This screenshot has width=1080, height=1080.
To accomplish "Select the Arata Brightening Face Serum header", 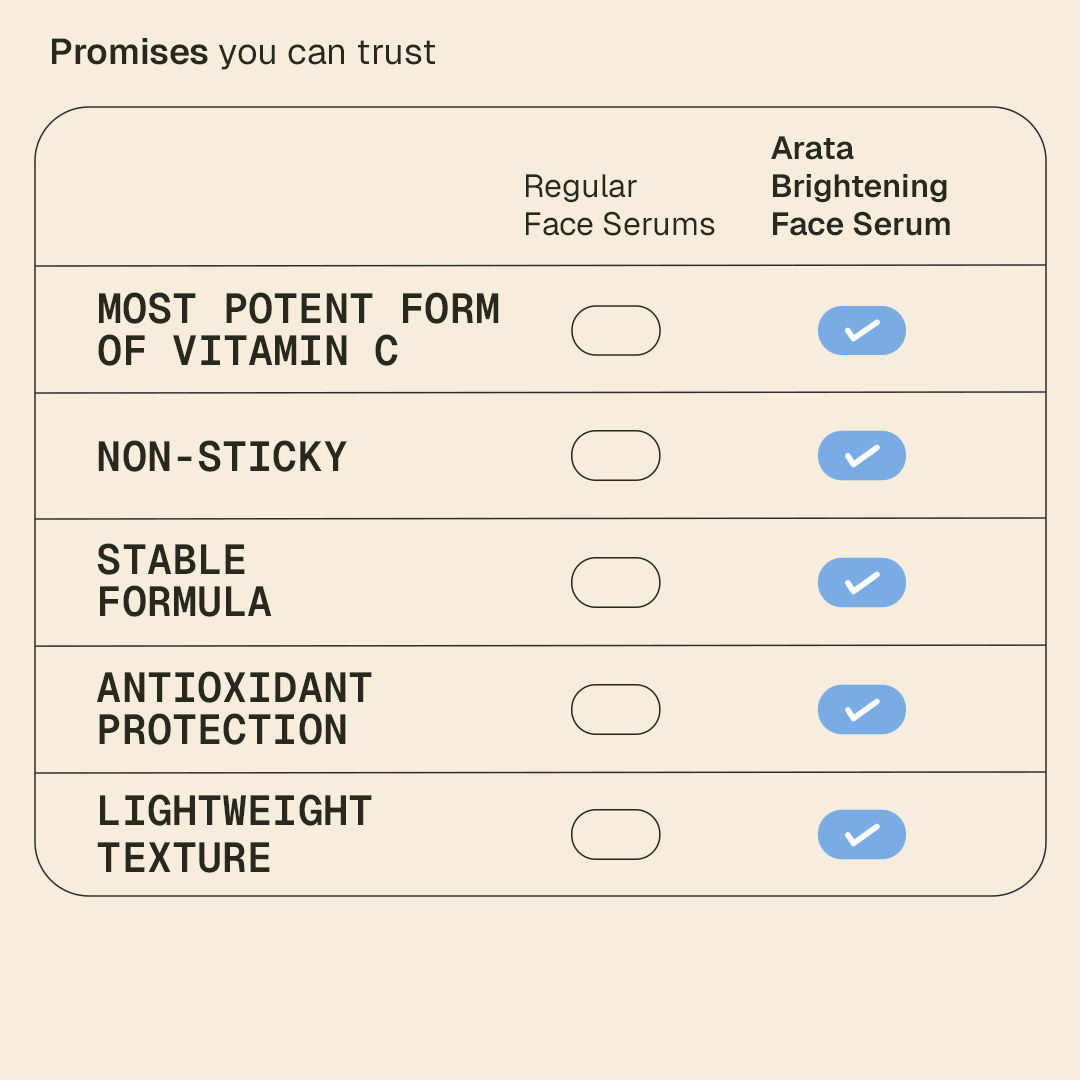I will [x=860, y=187].
